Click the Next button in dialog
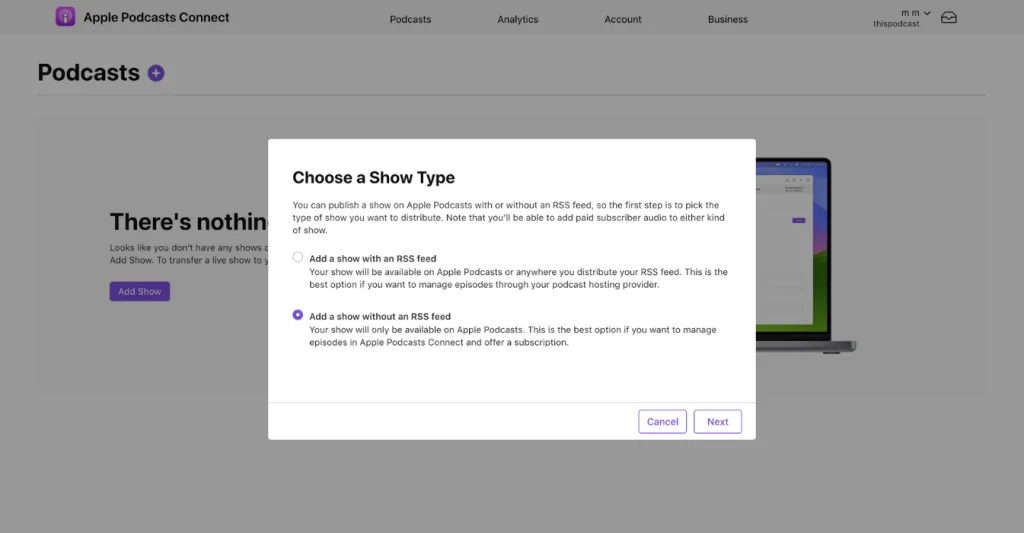This screenshot has width=1024, height=533. 717,421
